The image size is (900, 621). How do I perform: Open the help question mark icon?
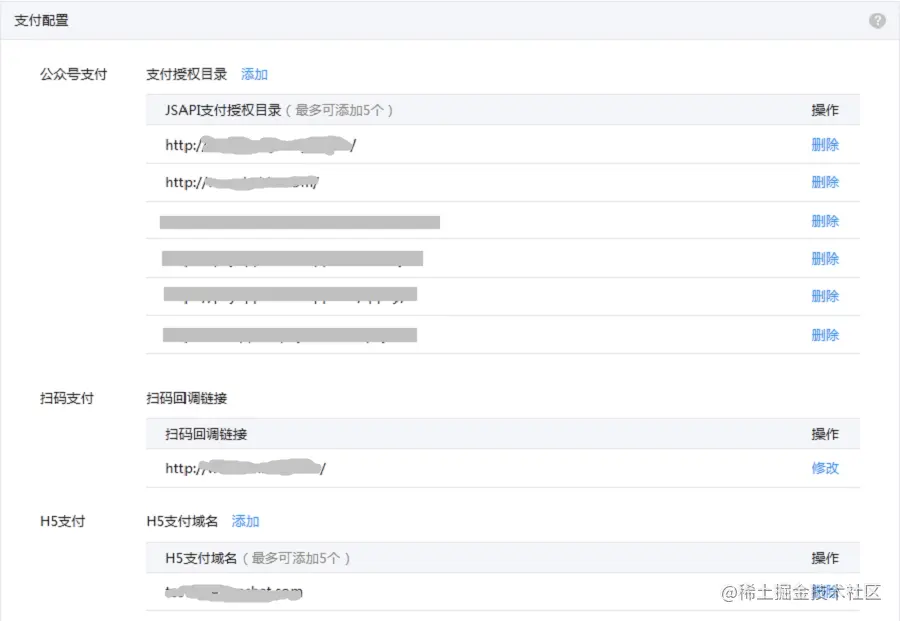(877, 20)
